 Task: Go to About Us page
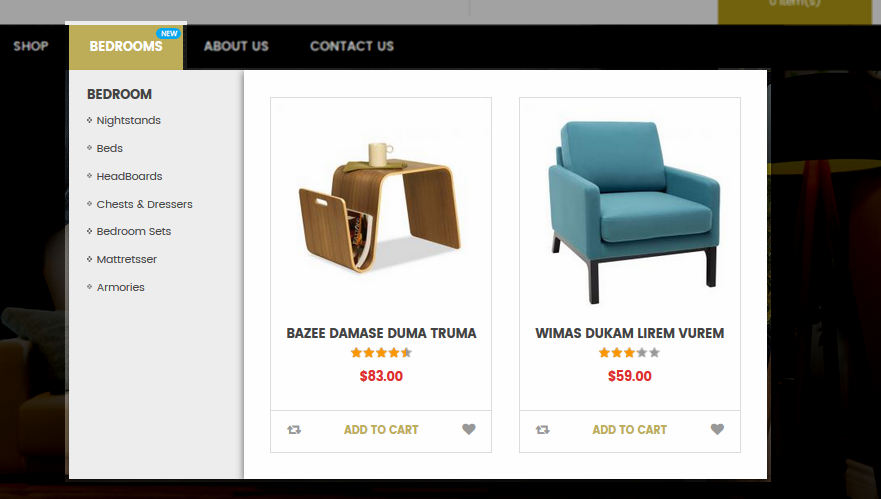pos(236,46)
